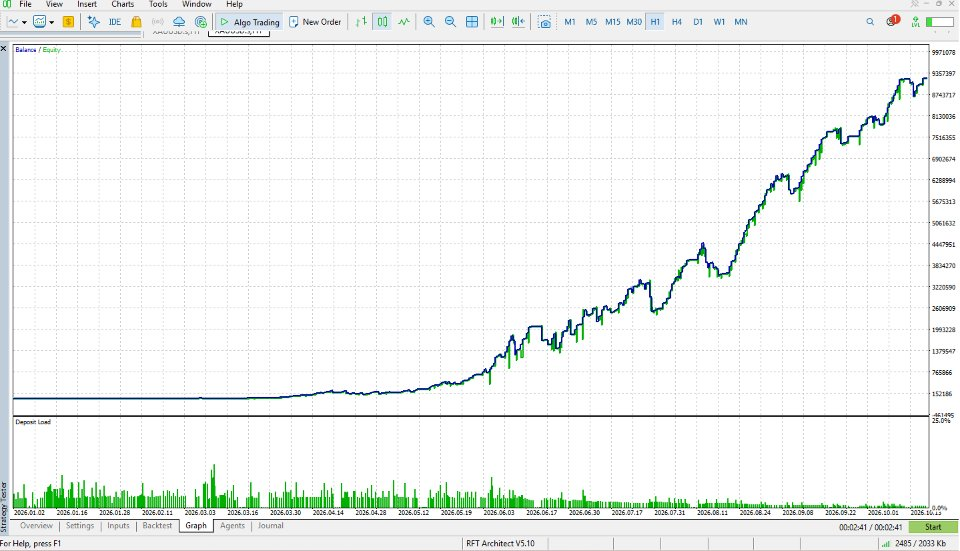
Task: Select the M1 timeframe
Action: pos(570,22)
